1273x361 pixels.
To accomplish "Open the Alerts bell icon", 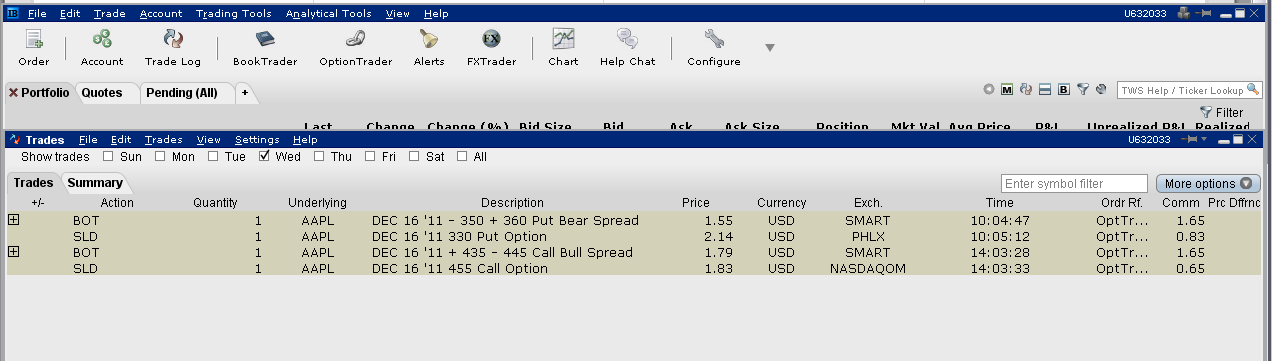I will (x=429, y=47).
